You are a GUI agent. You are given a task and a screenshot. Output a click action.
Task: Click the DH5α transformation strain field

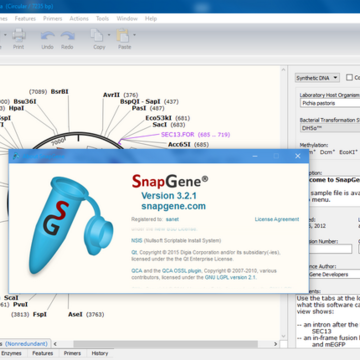click(330, 128)
